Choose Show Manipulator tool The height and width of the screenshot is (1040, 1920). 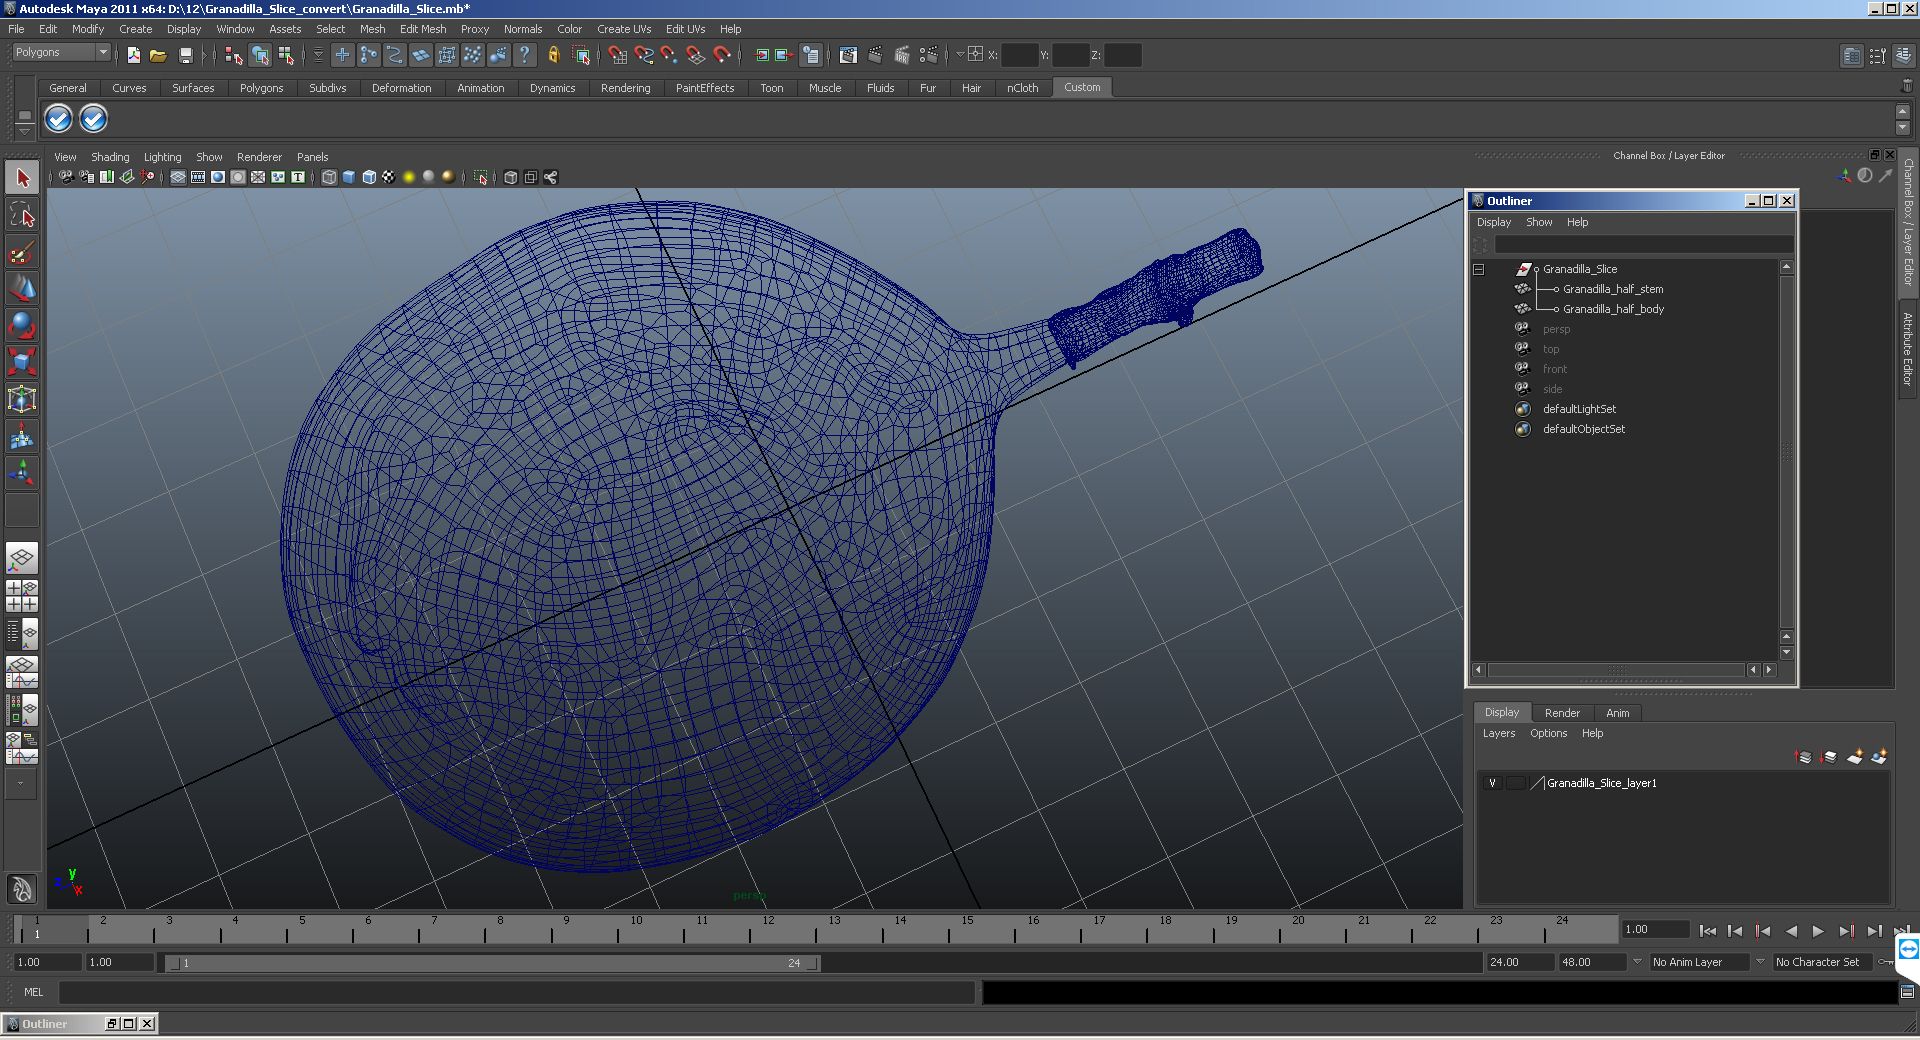click(22, 473)
